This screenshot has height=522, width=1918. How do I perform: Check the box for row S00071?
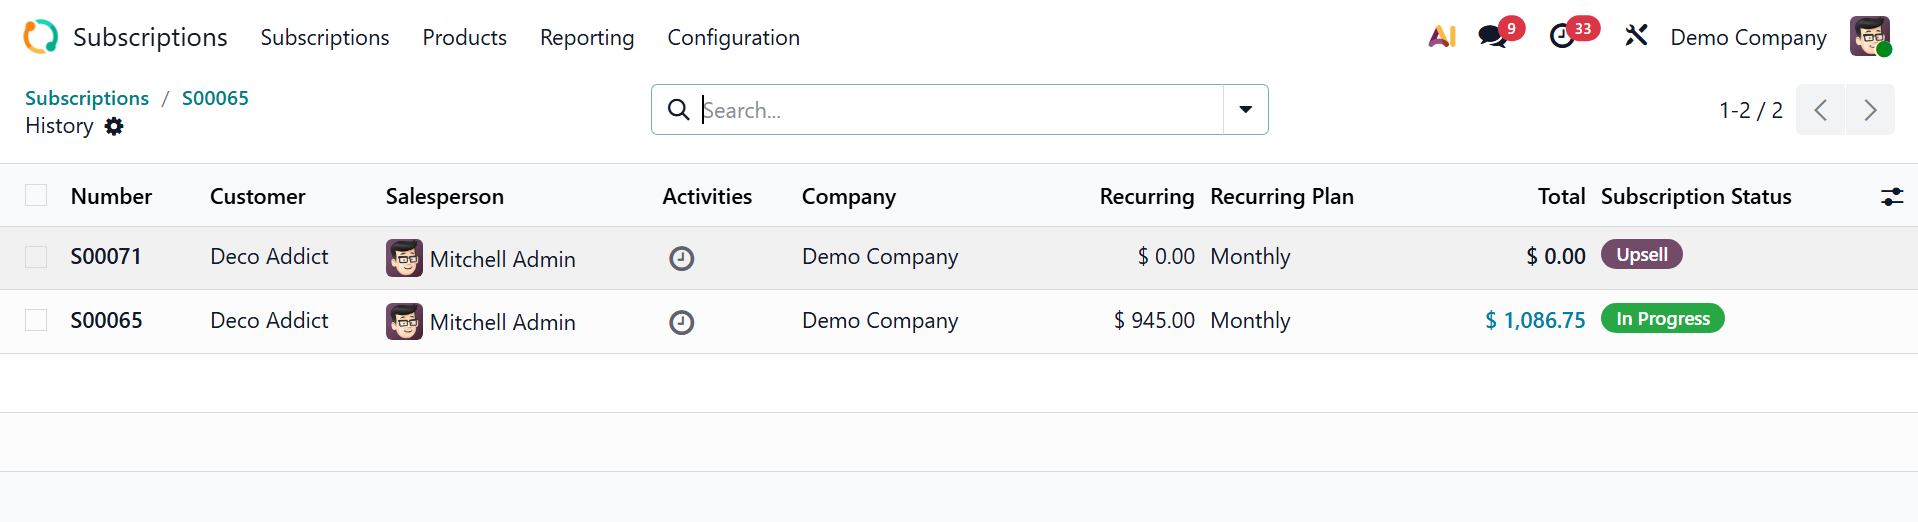[x=36, y=257]
